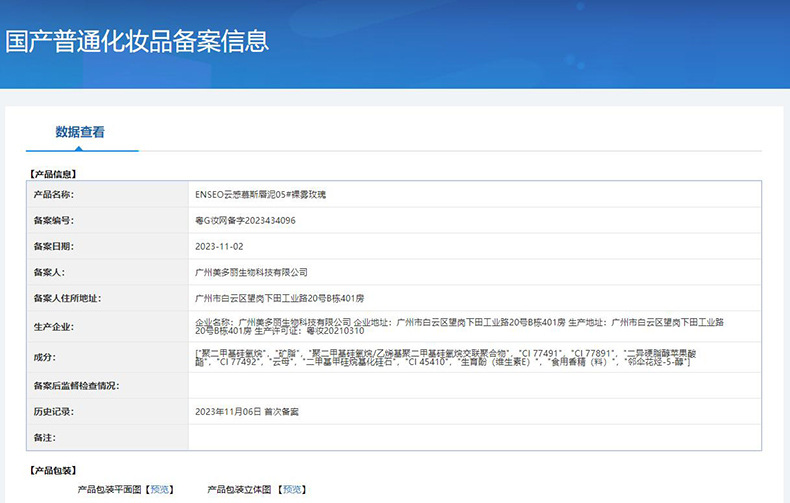Click the 【产品包装】 section heading
Image resolution: width=790 pixels, height=503 pixels.
click(53, 471)
